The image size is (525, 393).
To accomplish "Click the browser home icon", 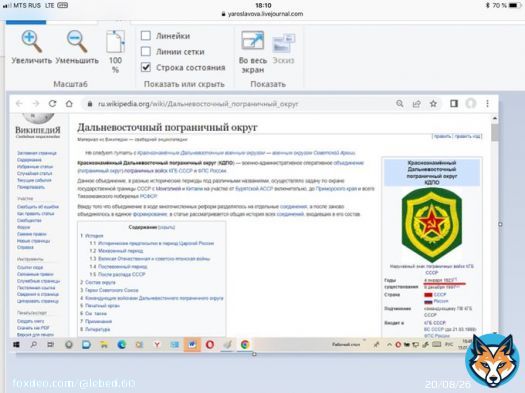I will tap(69, 104).
